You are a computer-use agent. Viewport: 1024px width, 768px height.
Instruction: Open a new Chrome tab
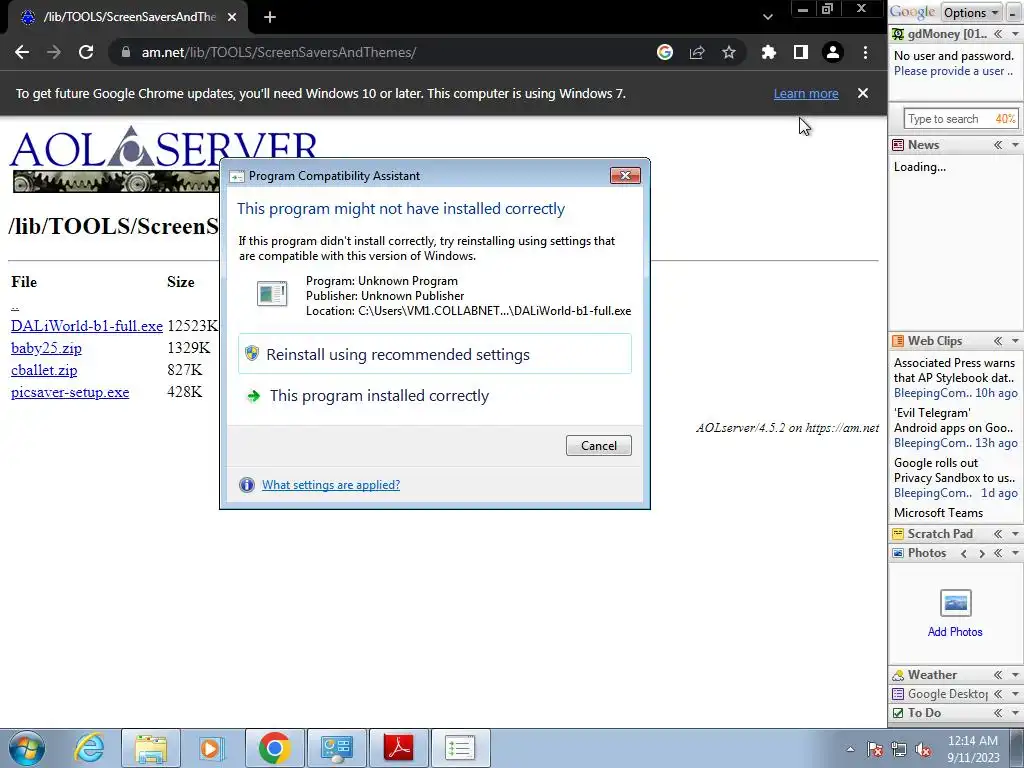[x=270, y=18]
